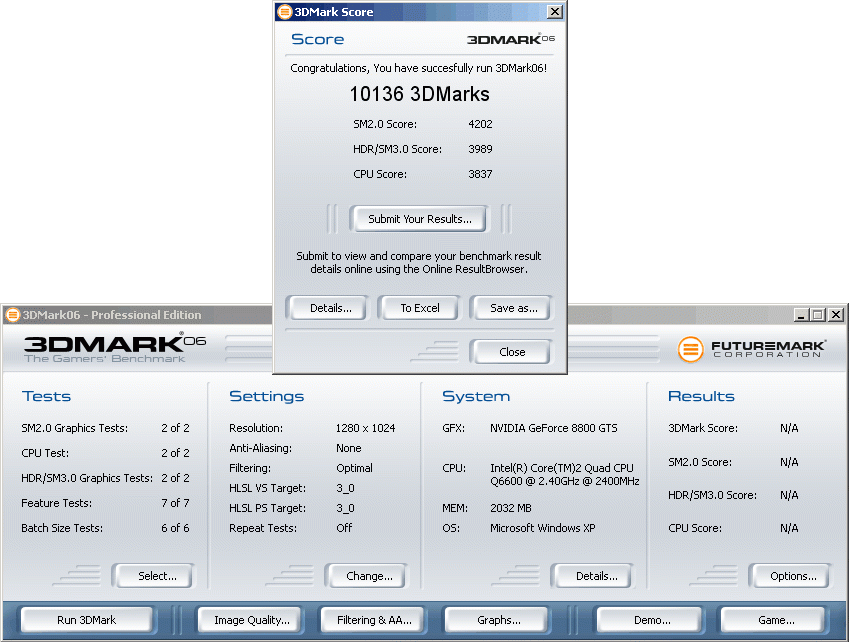
Task: Export results with To Excel button
Action: click(420, 308)
